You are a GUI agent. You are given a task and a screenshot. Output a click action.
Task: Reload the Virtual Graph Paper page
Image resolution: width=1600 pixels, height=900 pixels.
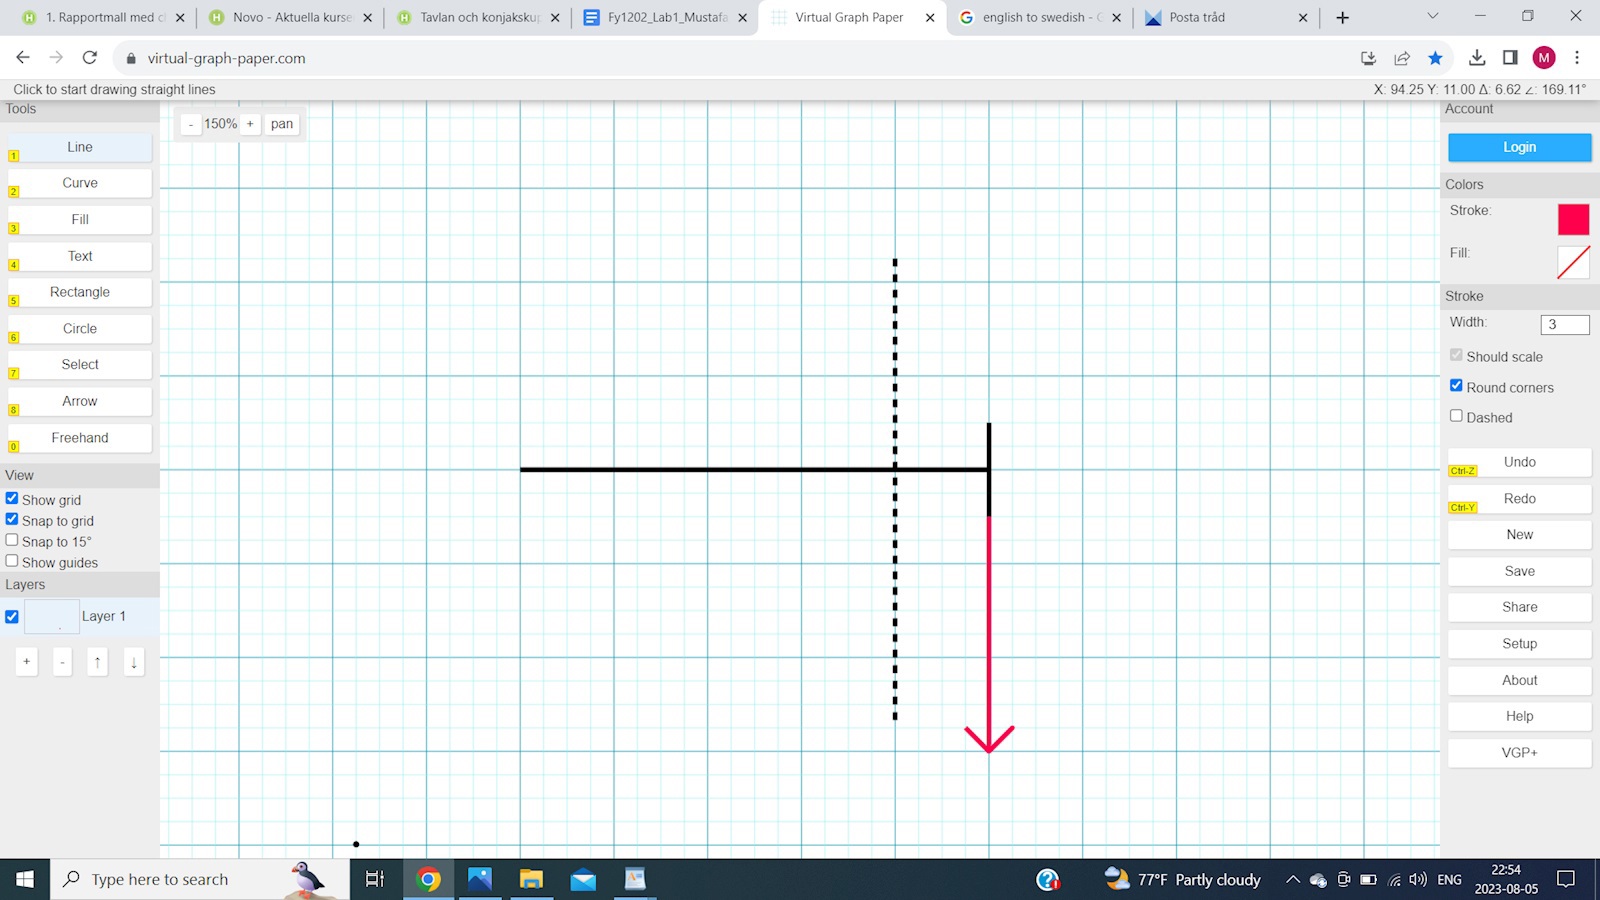(90, 58)
